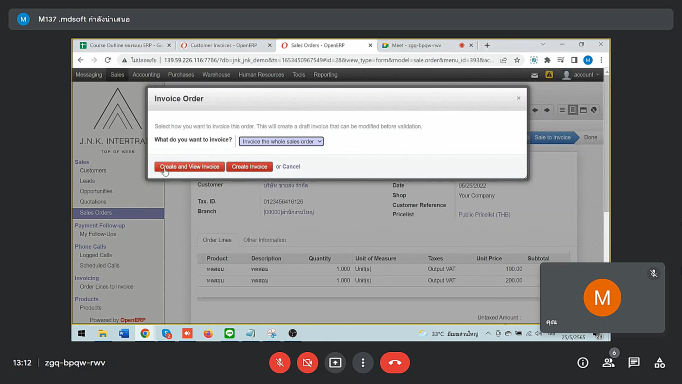Click the Create Invoice button
Viewport: 682px width, 384px height.
click(x=249, y=167)
